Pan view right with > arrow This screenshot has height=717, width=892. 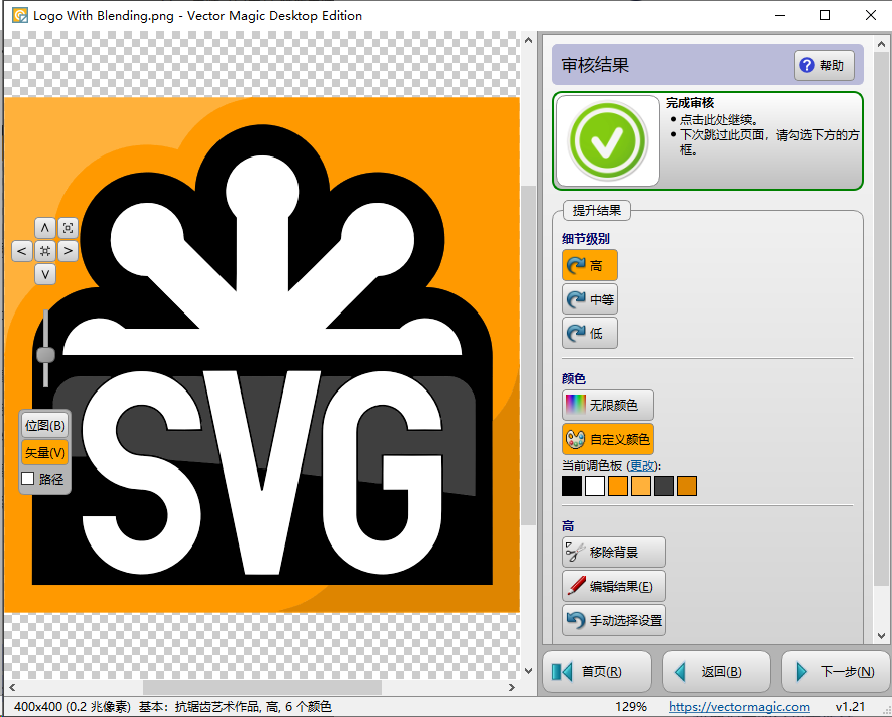coord(68,251)
